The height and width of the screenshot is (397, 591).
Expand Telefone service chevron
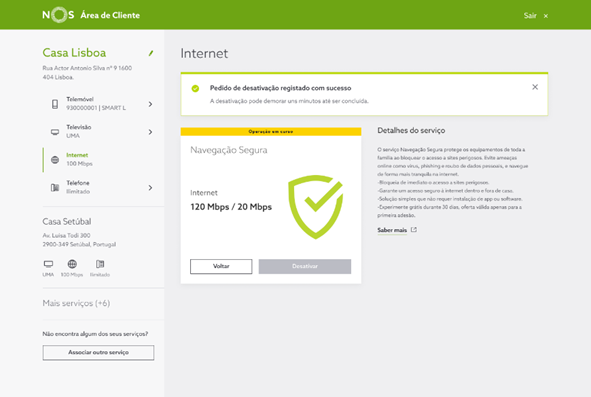[150, 188]
